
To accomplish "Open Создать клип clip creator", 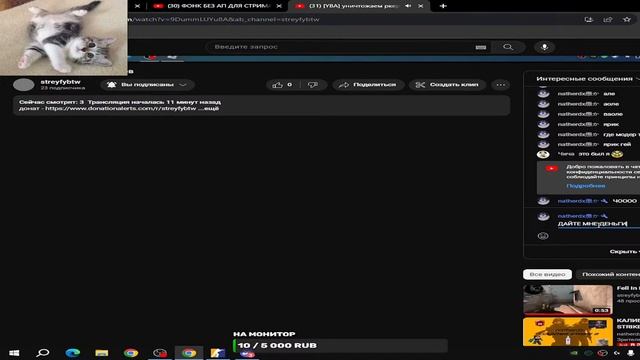I will [447, 84].
